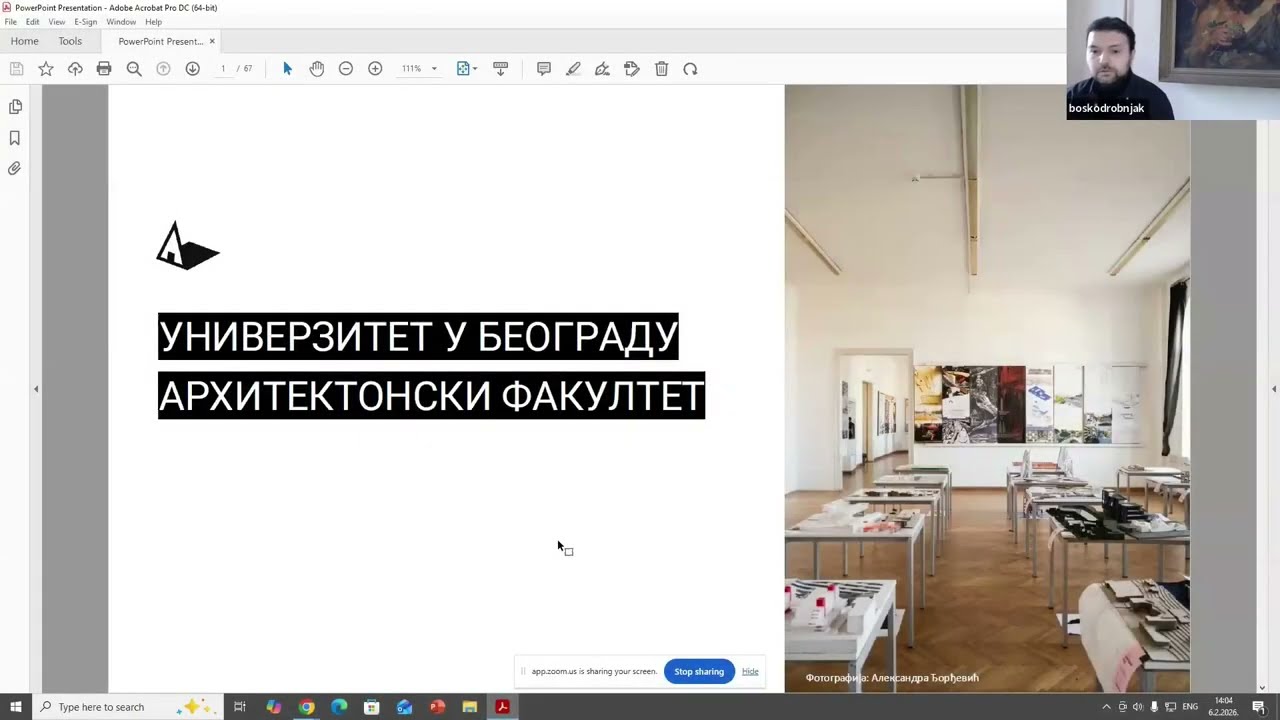Open Google Chrome from the taskbar
The width and height of the screenshot is (1280, 720).
pyautogui.click(x=306, y=707)
